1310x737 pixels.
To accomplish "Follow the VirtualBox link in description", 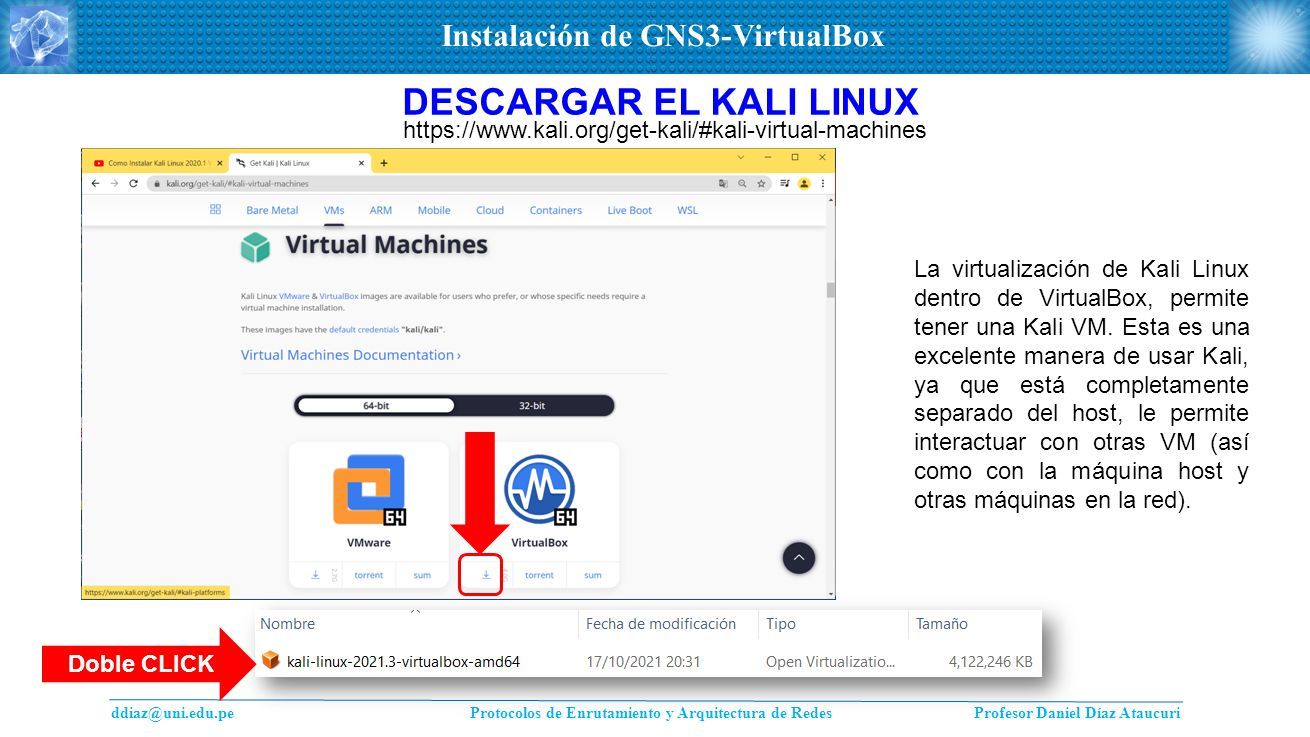I will [337, 297].
